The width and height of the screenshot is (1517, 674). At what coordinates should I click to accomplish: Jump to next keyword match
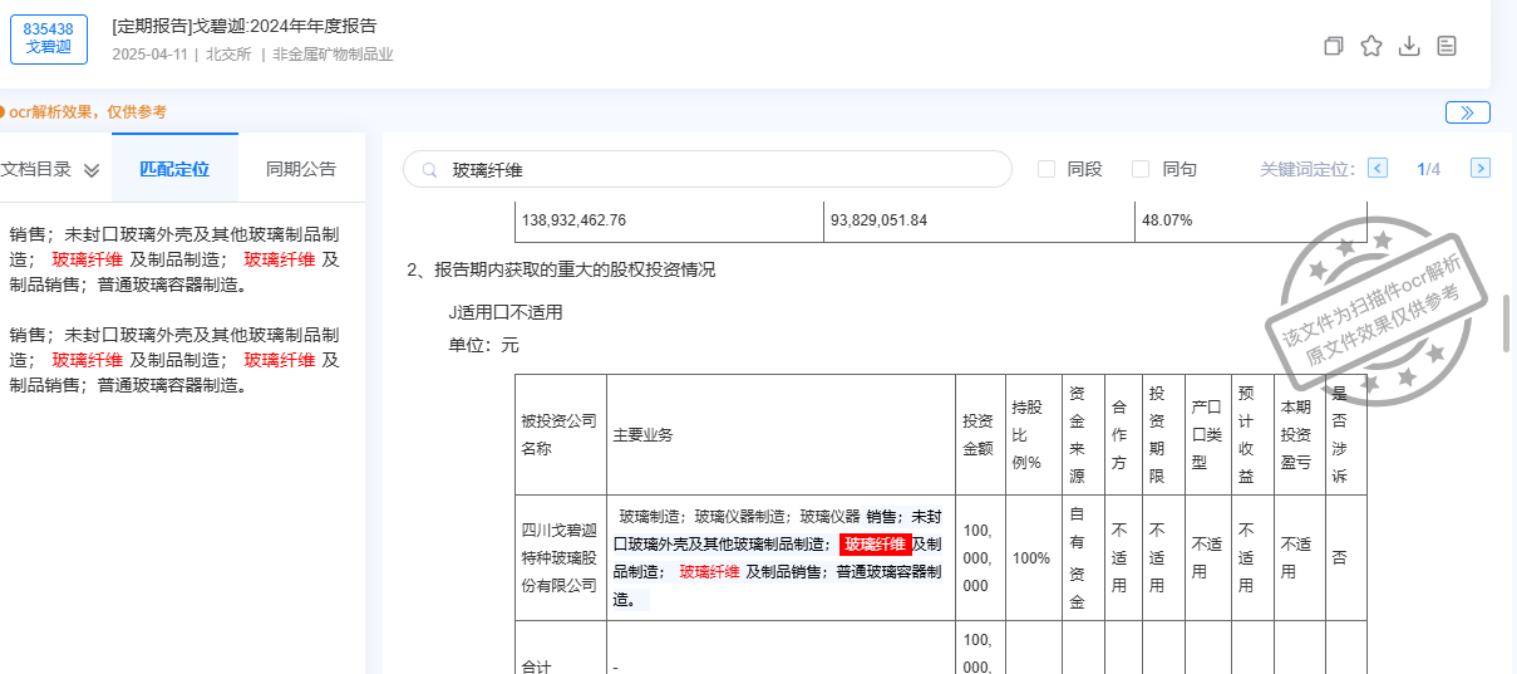click(1480, 169)
